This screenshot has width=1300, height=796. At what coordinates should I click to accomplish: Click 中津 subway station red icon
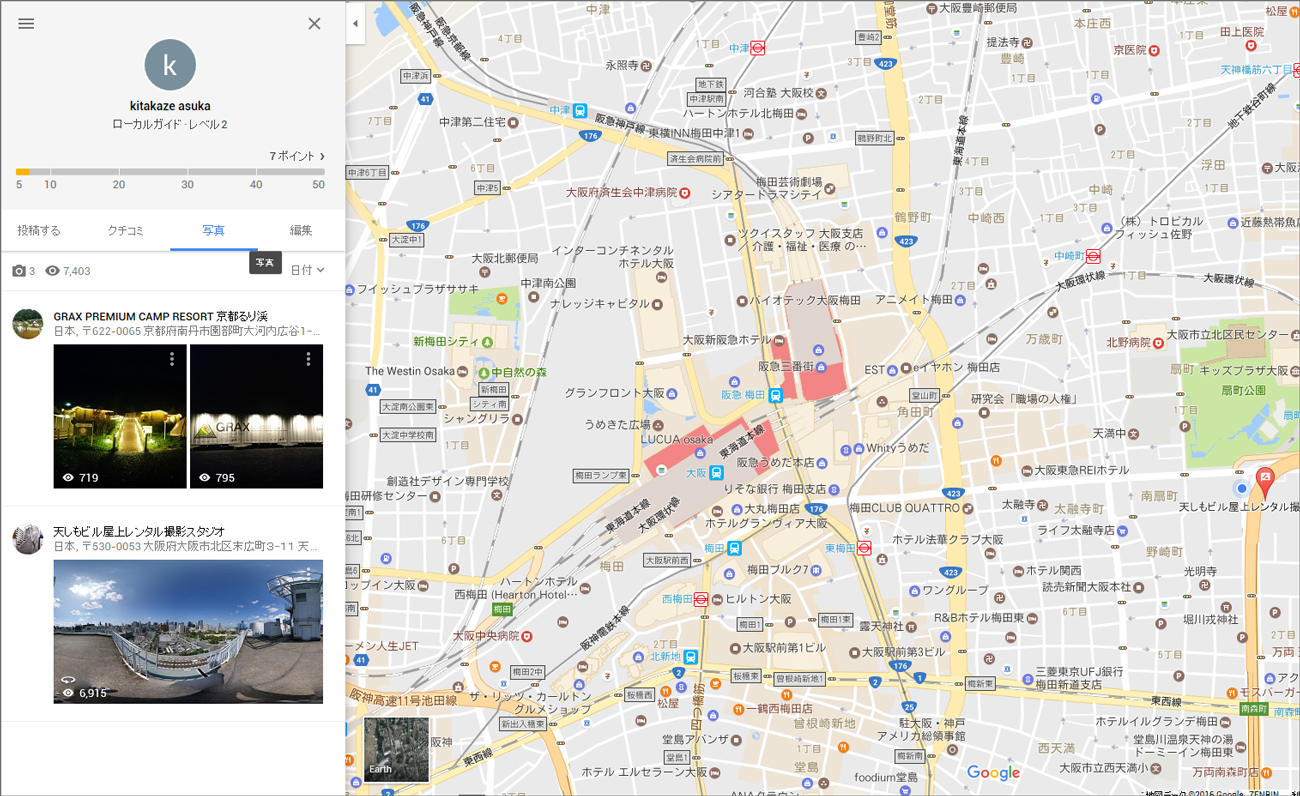(x=758, y=47)
